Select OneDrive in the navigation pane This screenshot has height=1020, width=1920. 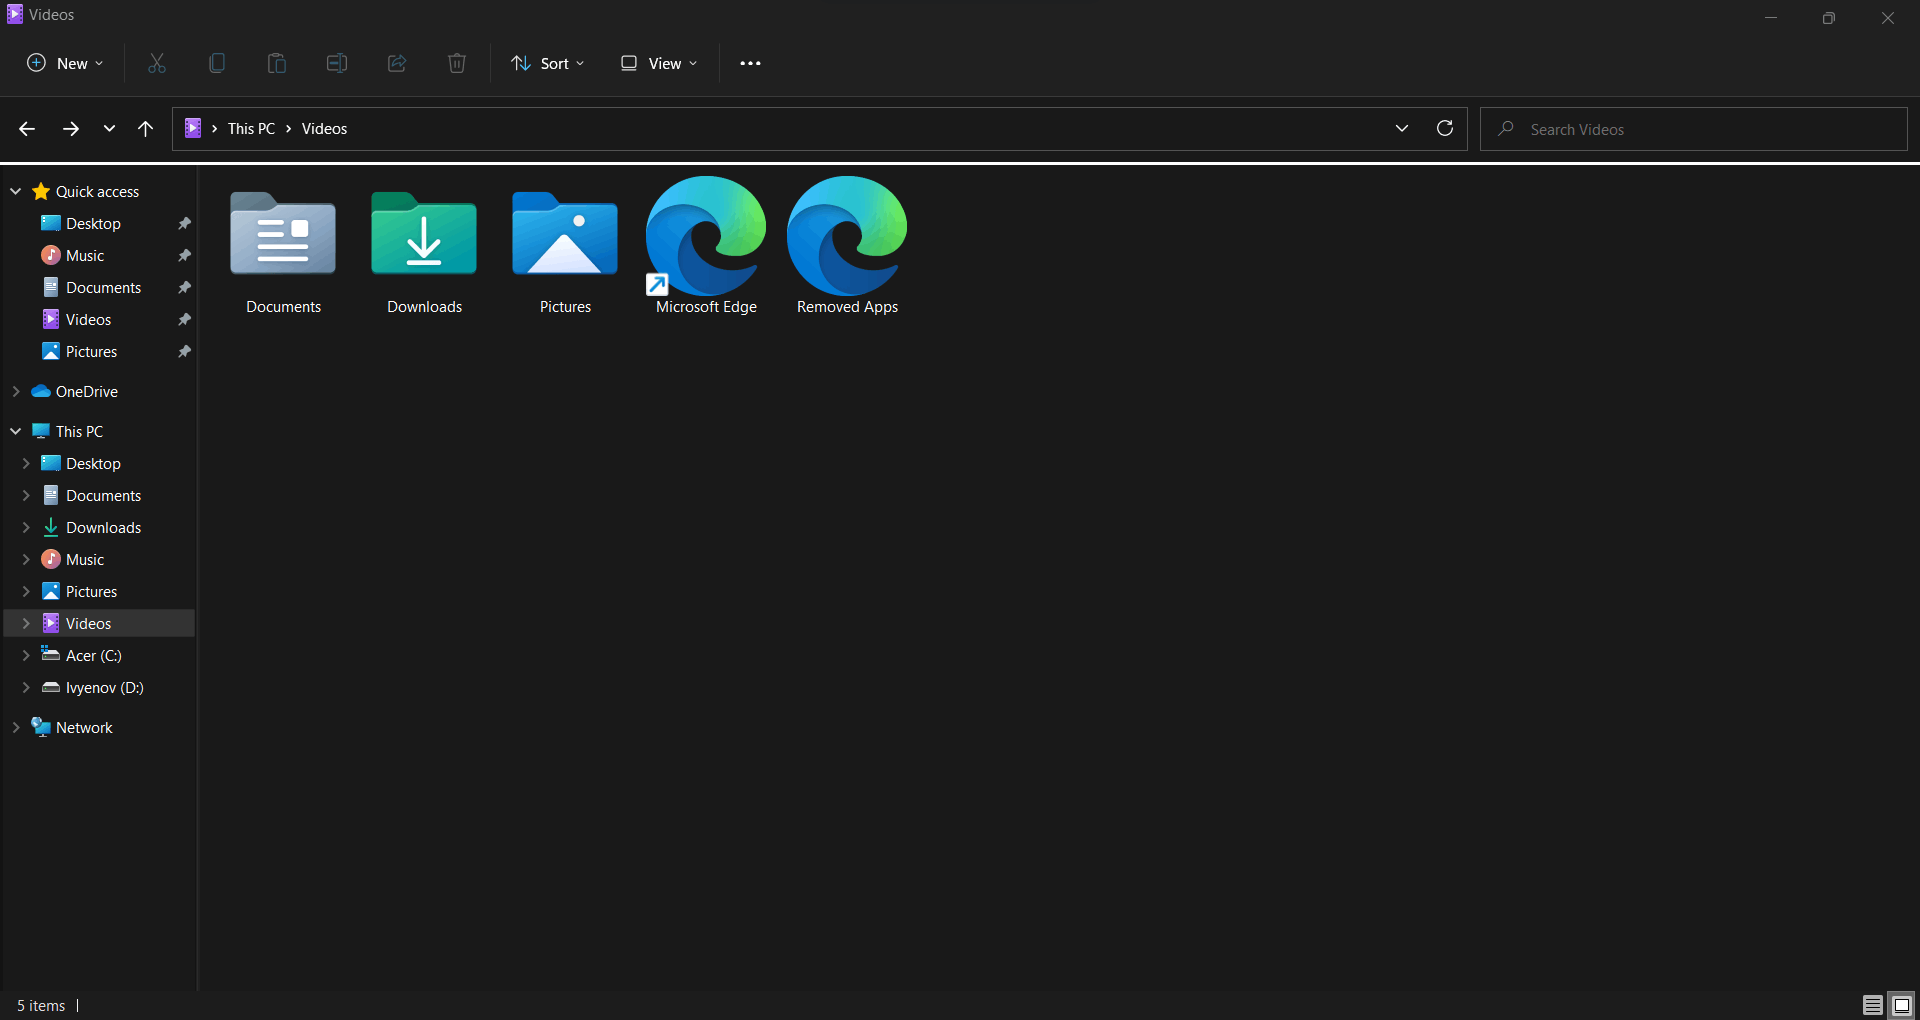[86, 391]
